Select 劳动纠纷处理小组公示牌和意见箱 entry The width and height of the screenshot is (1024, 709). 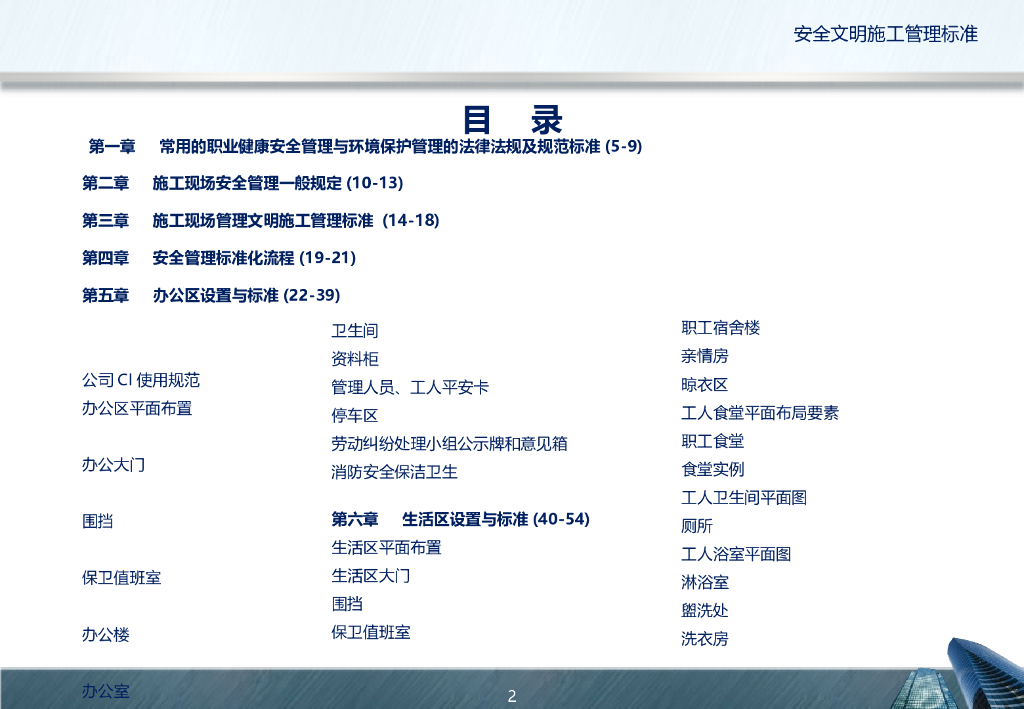pos(449,444)
